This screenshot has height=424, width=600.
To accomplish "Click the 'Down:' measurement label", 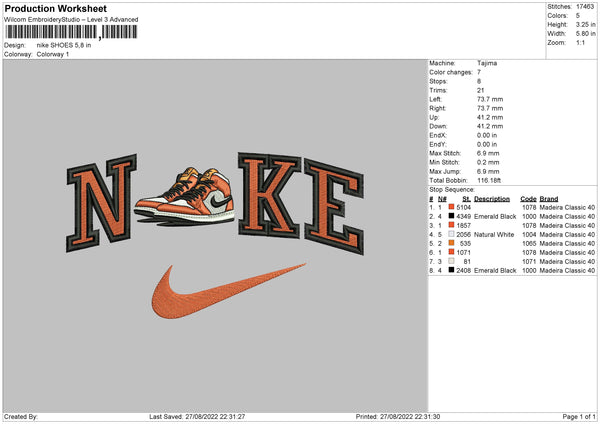I will coord(438,126).
